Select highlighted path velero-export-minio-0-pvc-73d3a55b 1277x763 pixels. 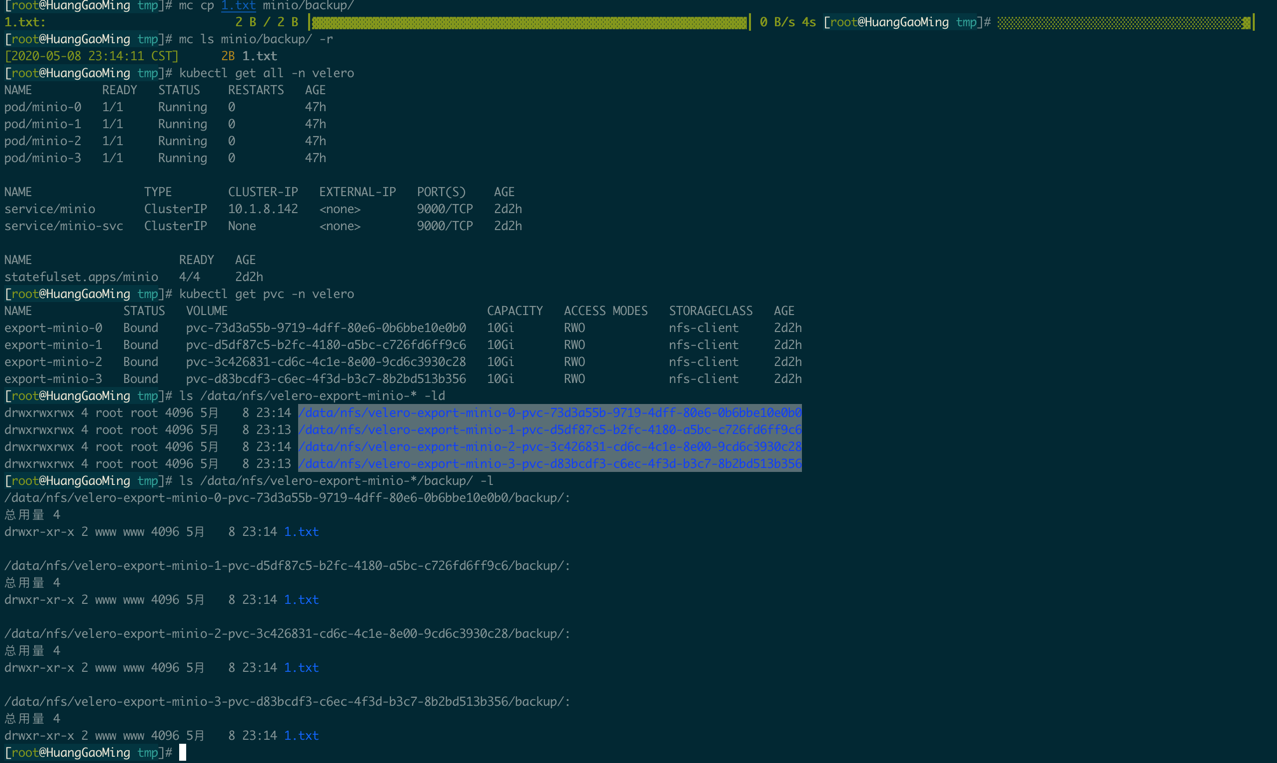[550, 413]
